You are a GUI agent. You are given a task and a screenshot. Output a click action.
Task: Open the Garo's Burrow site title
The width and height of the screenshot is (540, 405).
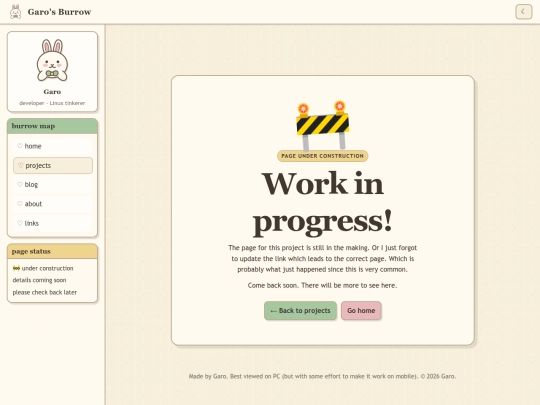(59, 12)
